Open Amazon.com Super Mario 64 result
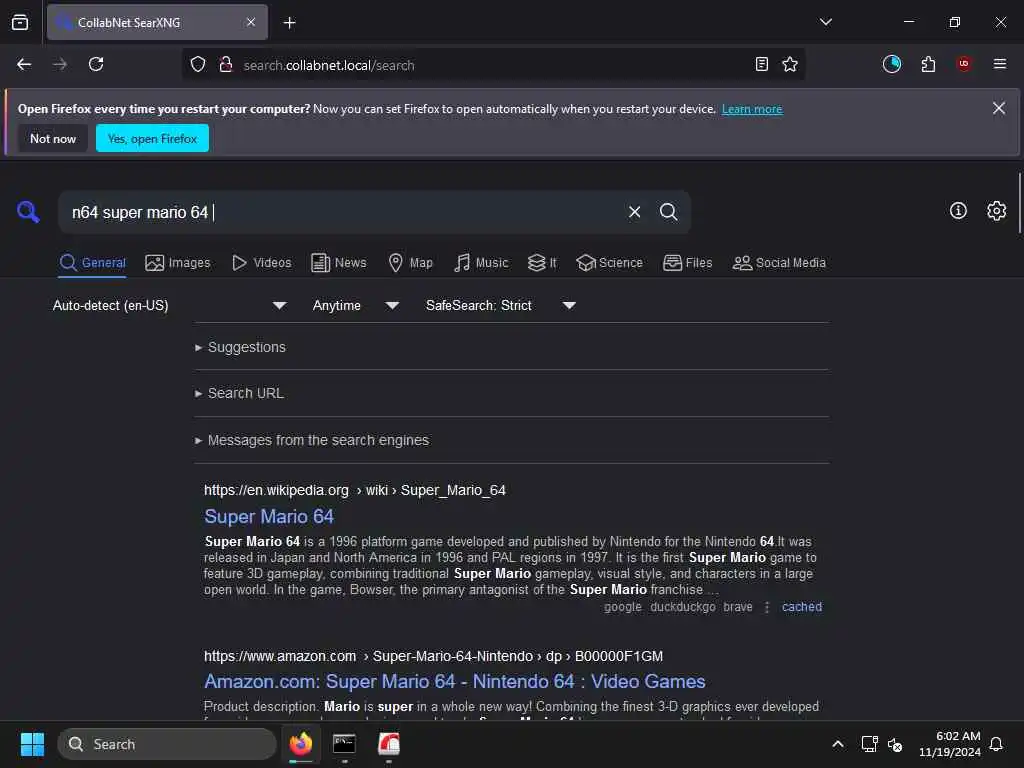Viewport: 1024px width, 768px height. (x=455, y=682)
